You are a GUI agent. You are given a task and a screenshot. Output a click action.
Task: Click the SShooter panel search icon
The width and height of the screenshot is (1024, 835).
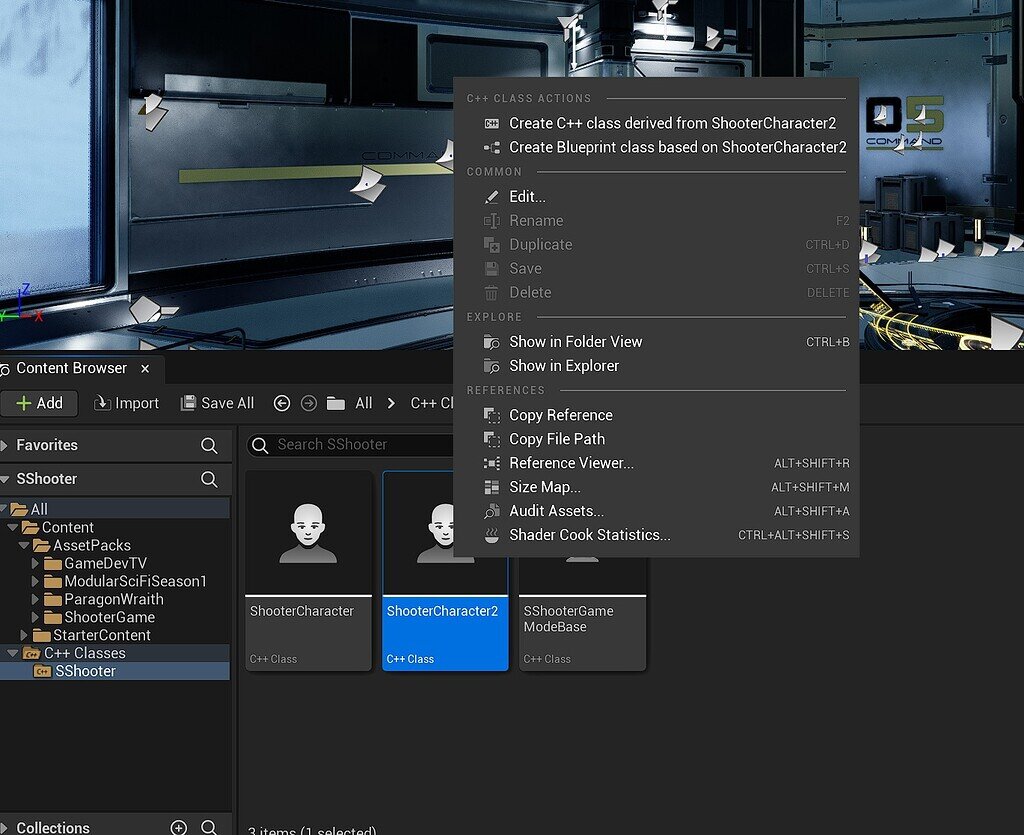click(209, 479)
